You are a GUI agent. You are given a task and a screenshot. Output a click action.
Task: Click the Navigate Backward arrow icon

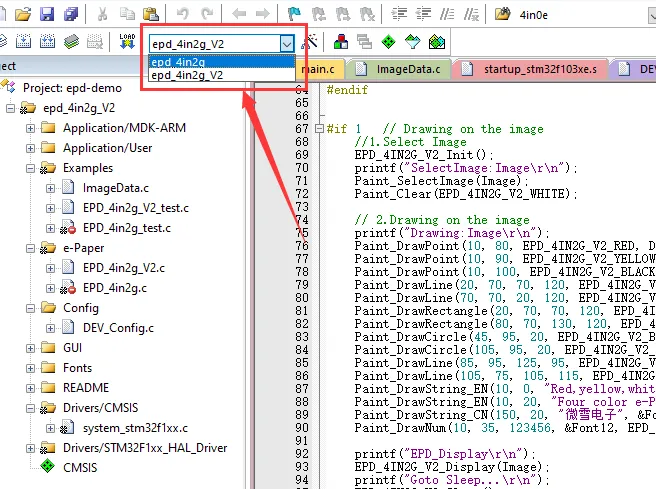point(239,15)
